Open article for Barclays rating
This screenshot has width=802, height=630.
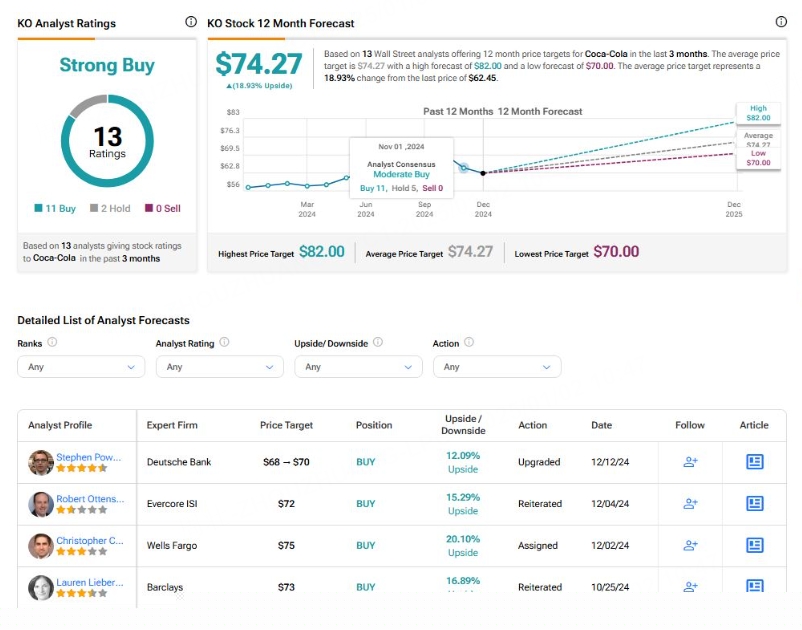(x=754, y=586)
